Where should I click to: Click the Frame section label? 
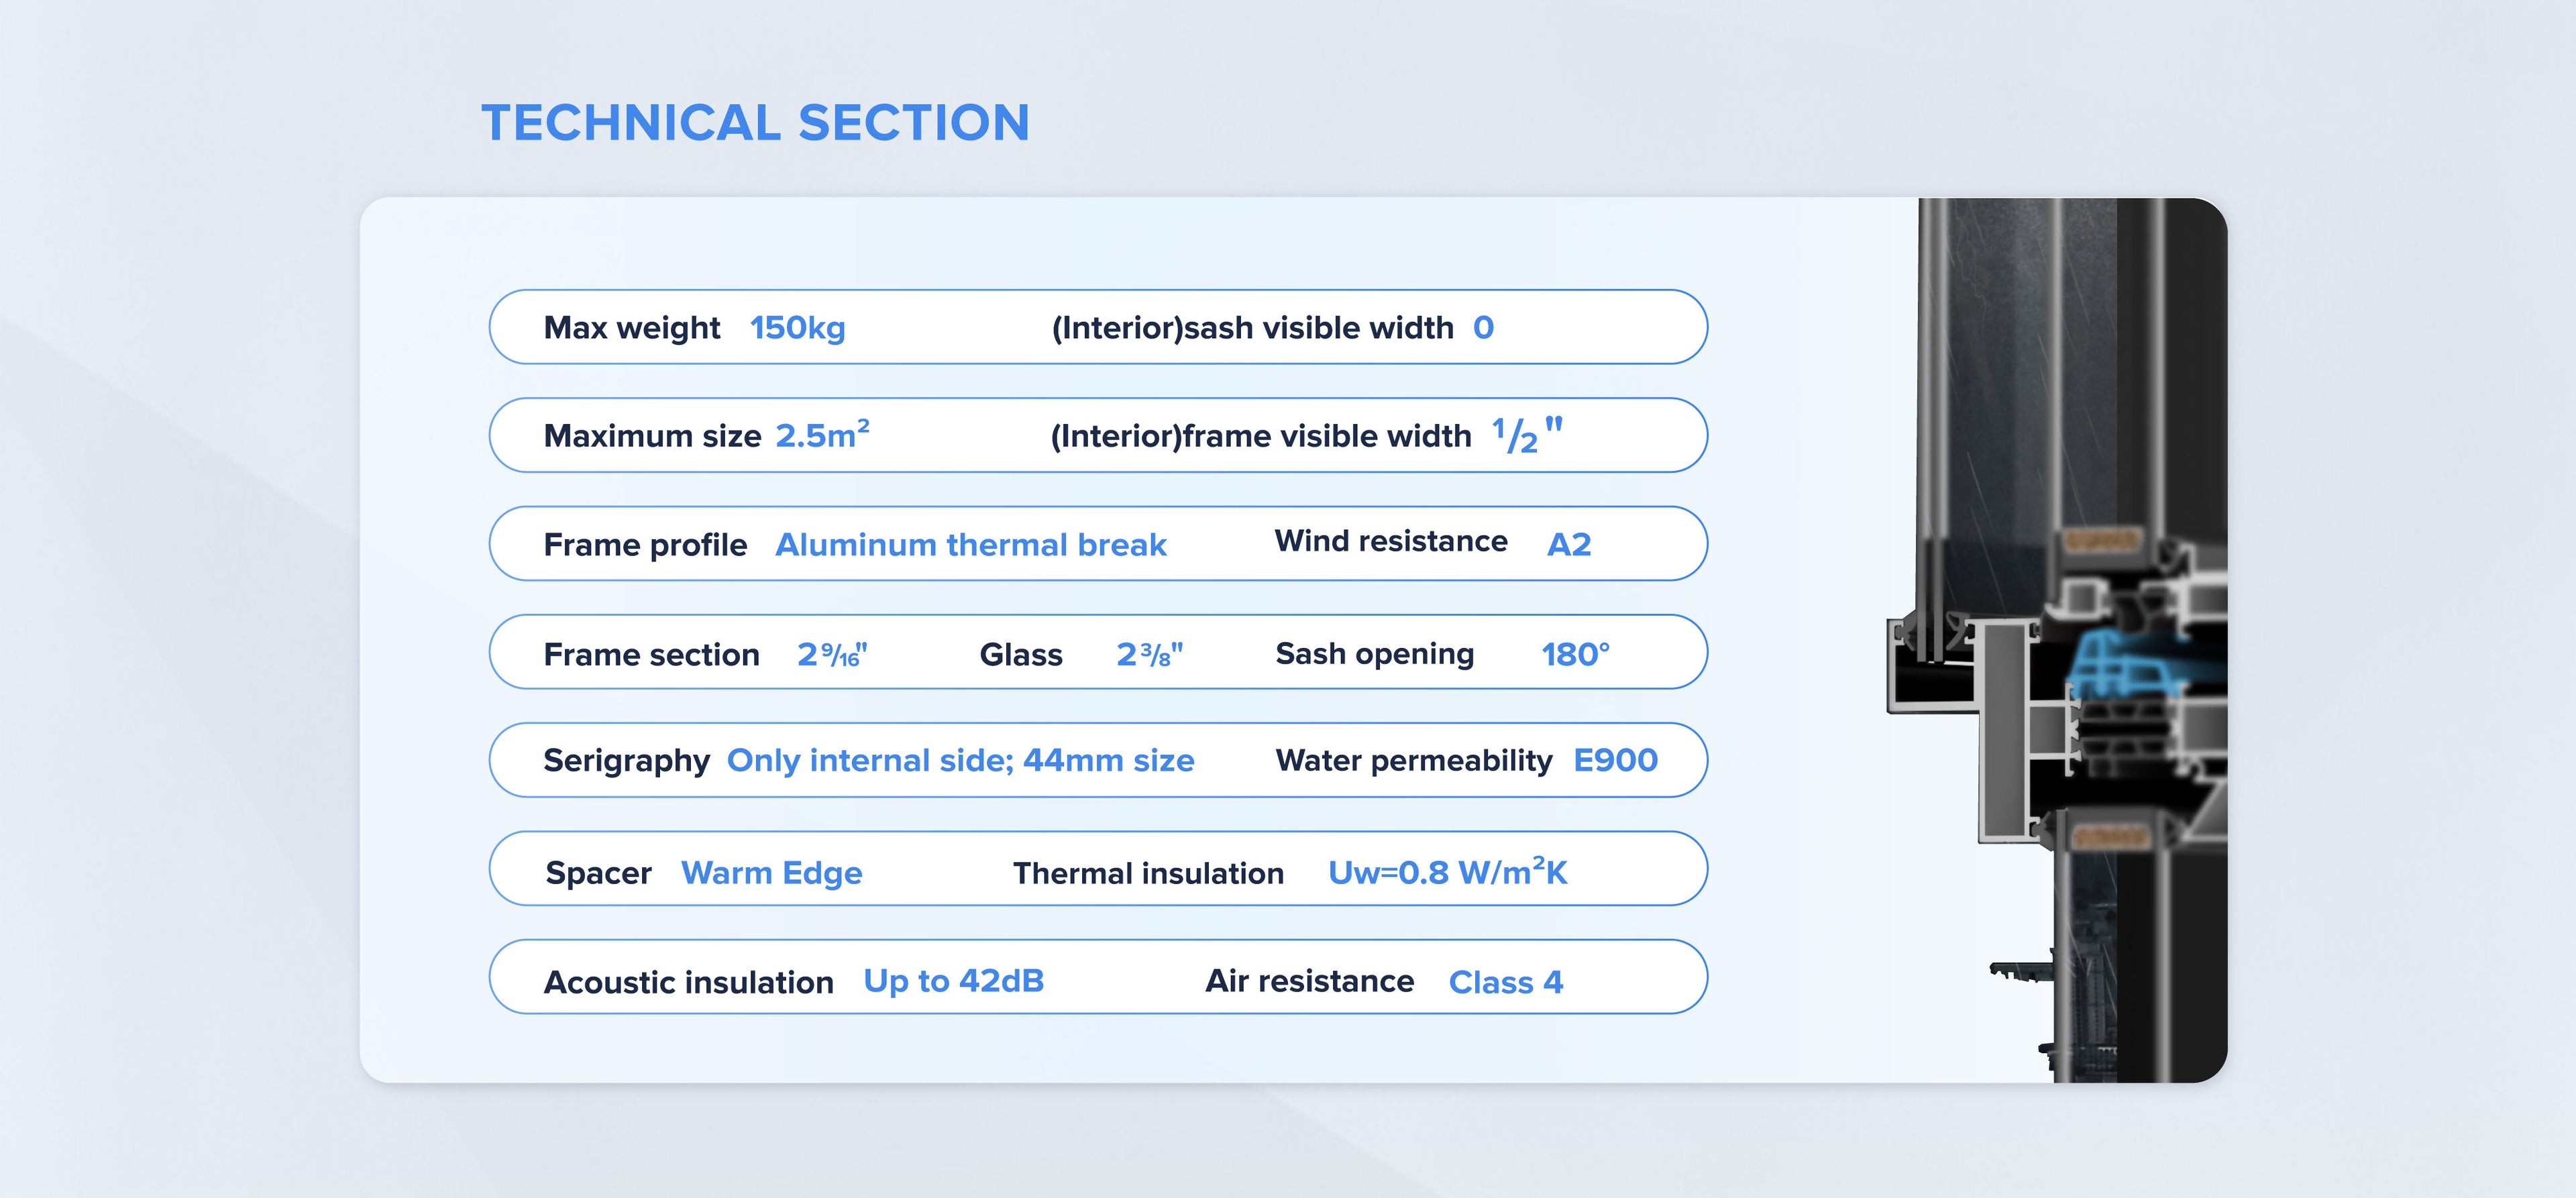pos(651,655)
